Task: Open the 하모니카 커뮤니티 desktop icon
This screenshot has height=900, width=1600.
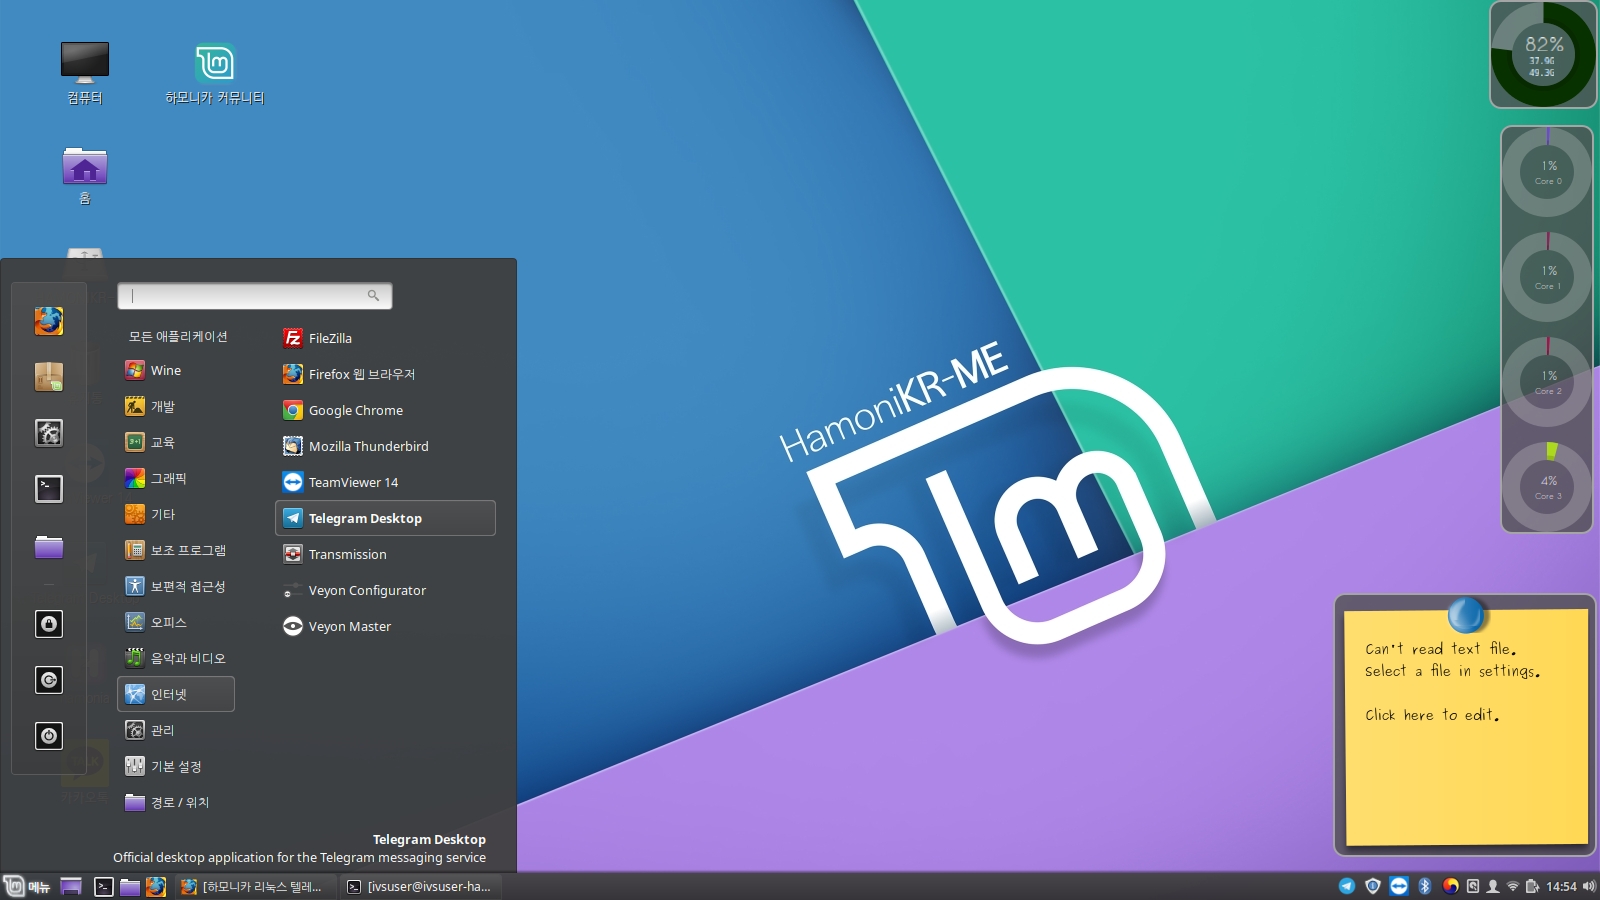Action: [x=214, y=74]
